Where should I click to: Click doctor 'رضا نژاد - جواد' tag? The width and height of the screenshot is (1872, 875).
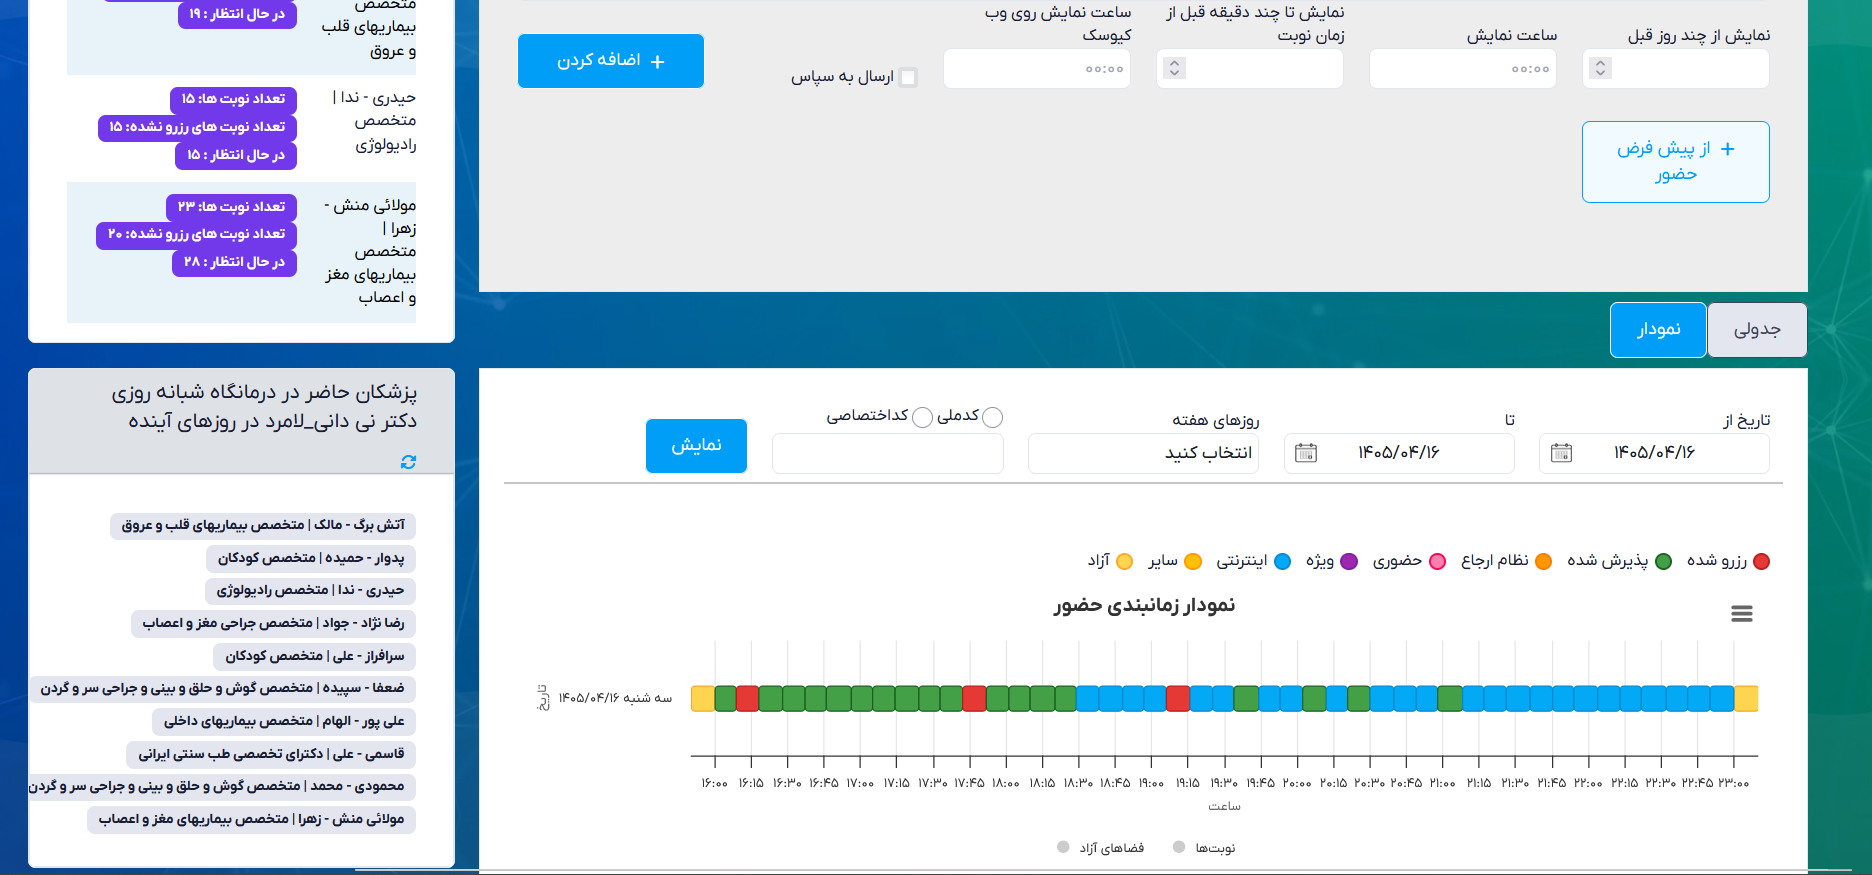tap(273, 624)
